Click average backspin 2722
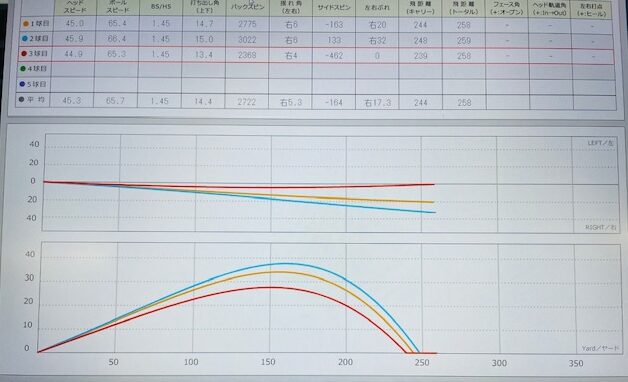This screenshot has width=628, height=382. (246, 102)
